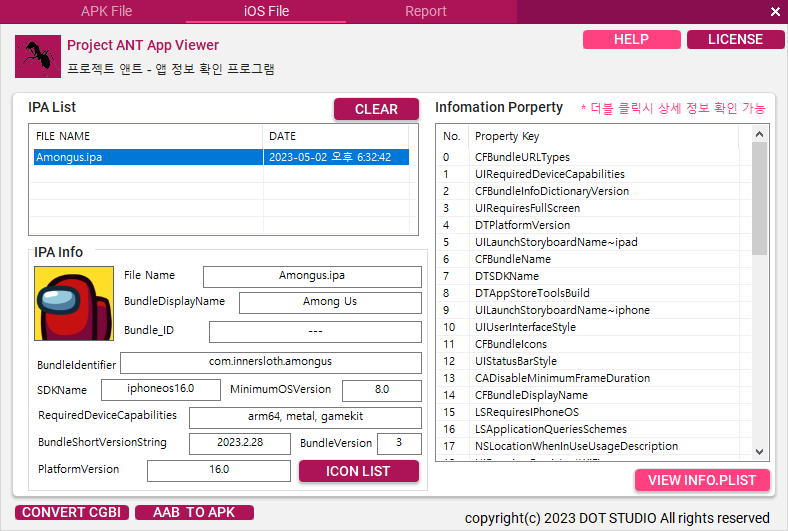Screen dimensions: 788x531
Task: Click the MinimumOSVersion field 8.0
Action: [x=381, y=390]
